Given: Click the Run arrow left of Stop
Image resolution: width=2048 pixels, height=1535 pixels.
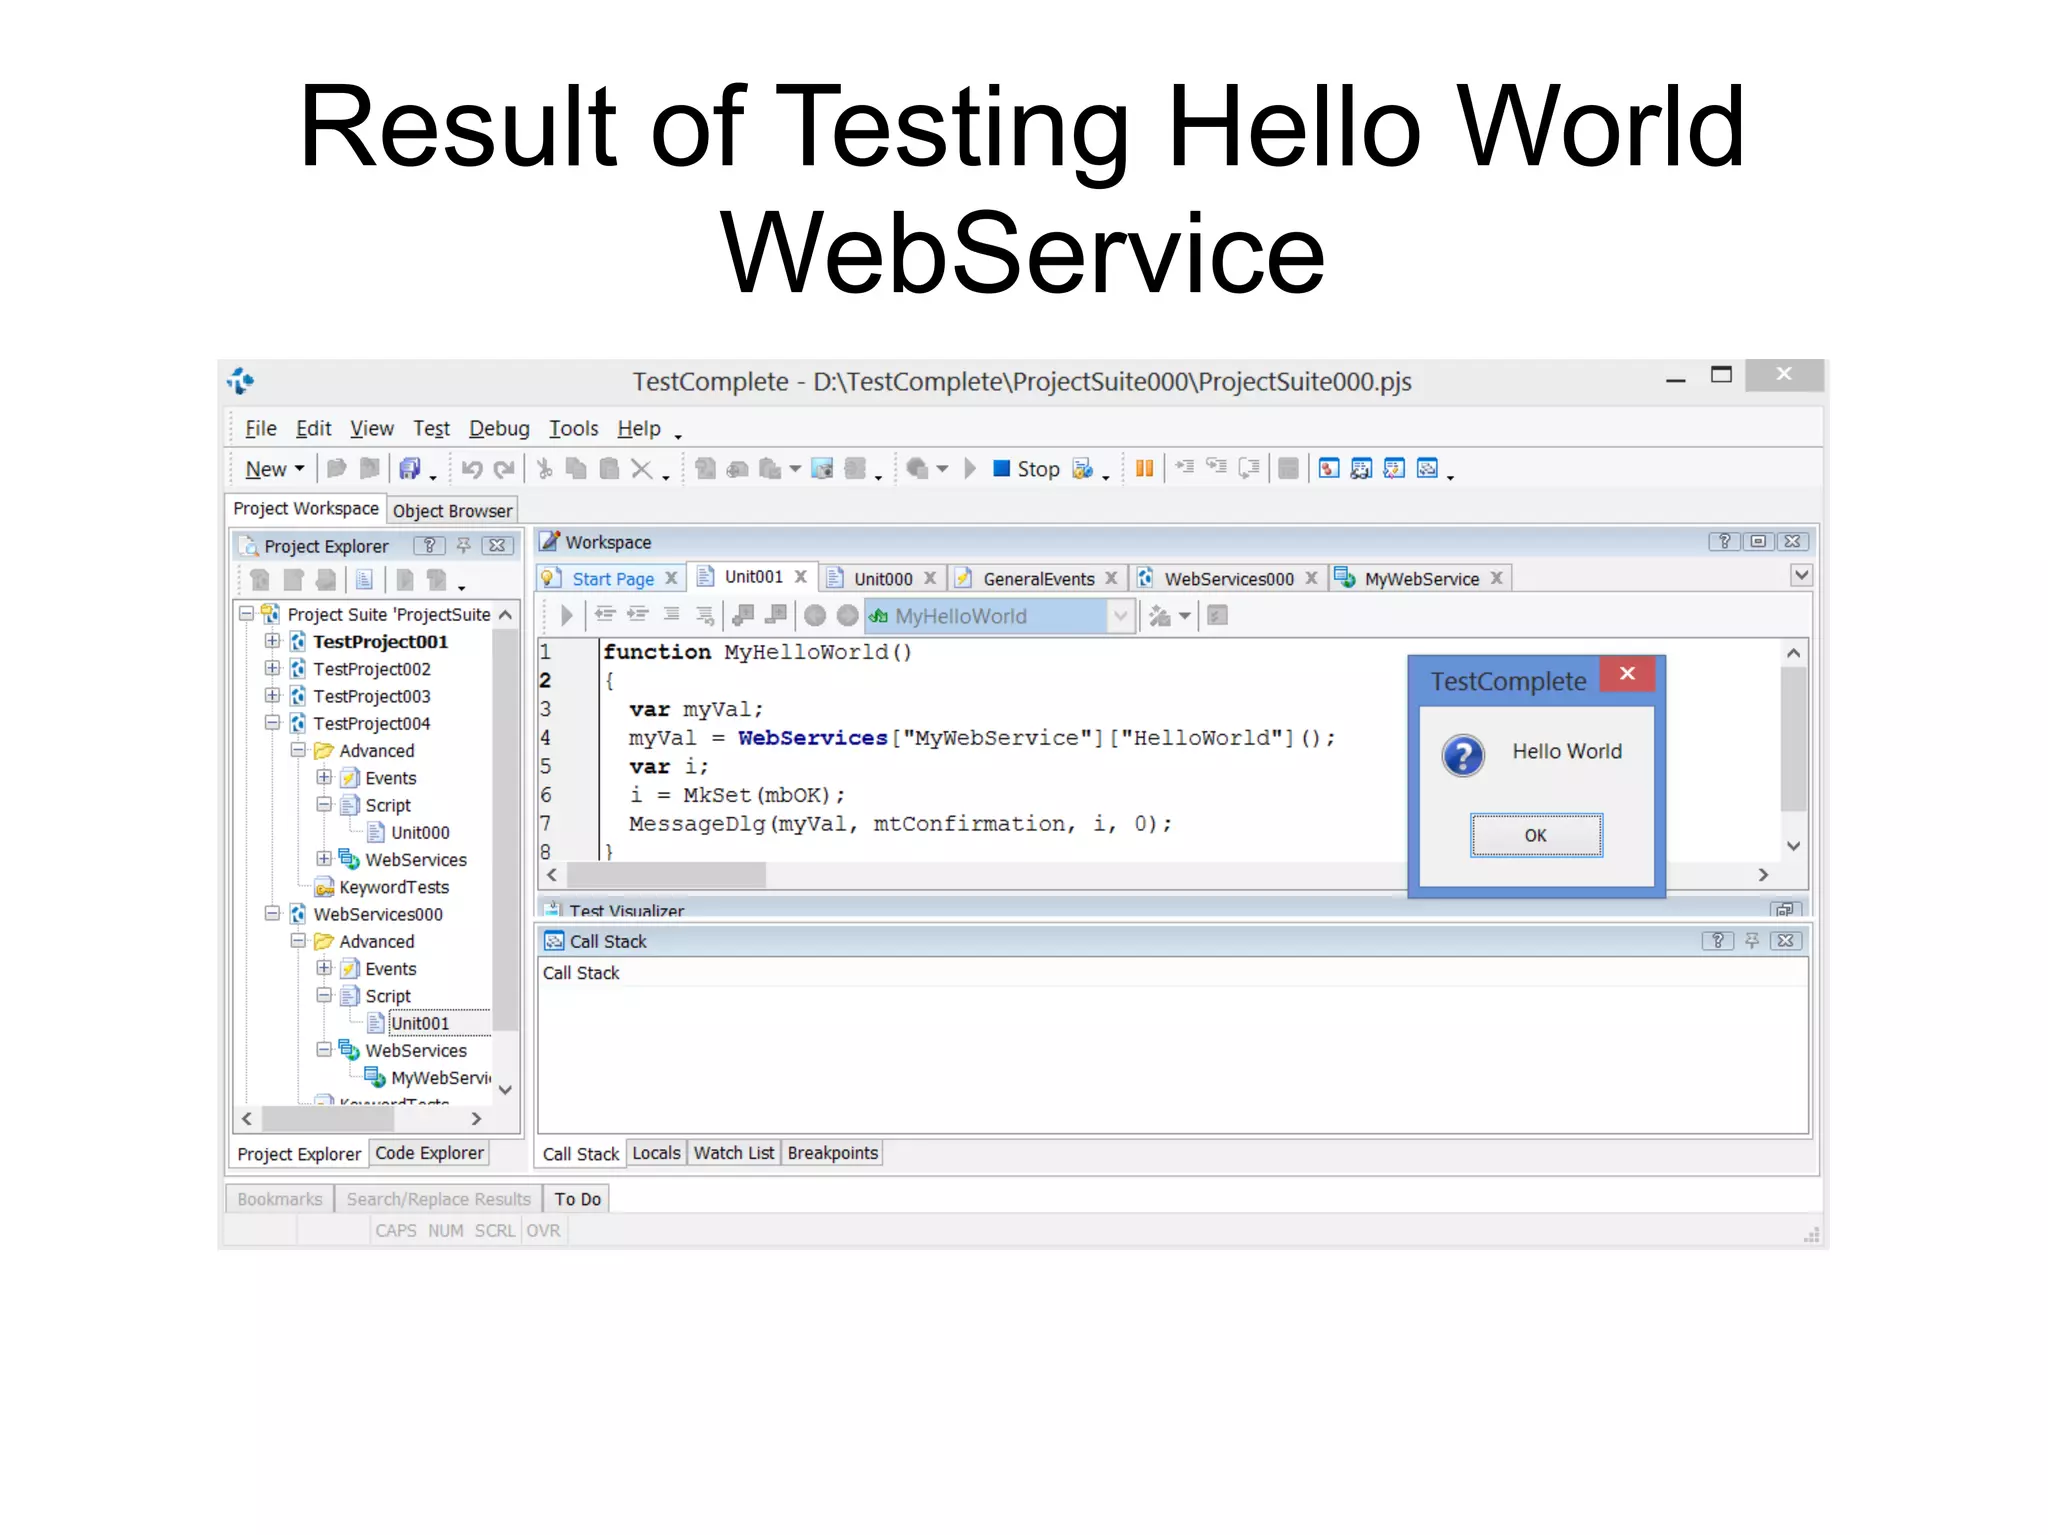Looking at the screenshot, I should pos(969,469).
